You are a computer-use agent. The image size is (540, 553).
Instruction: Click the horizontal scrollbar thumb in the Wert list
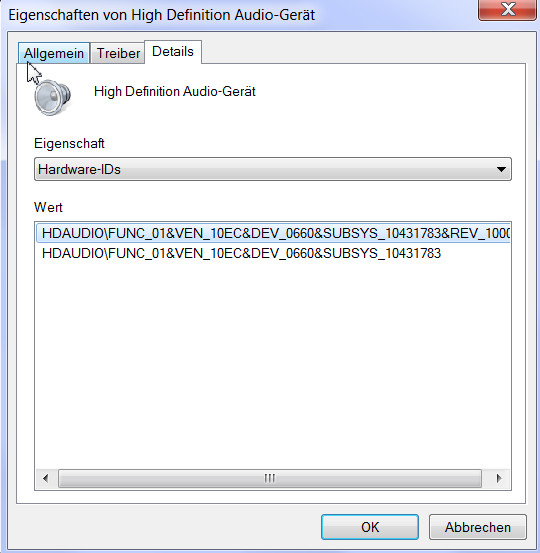[x=270, y=479]
